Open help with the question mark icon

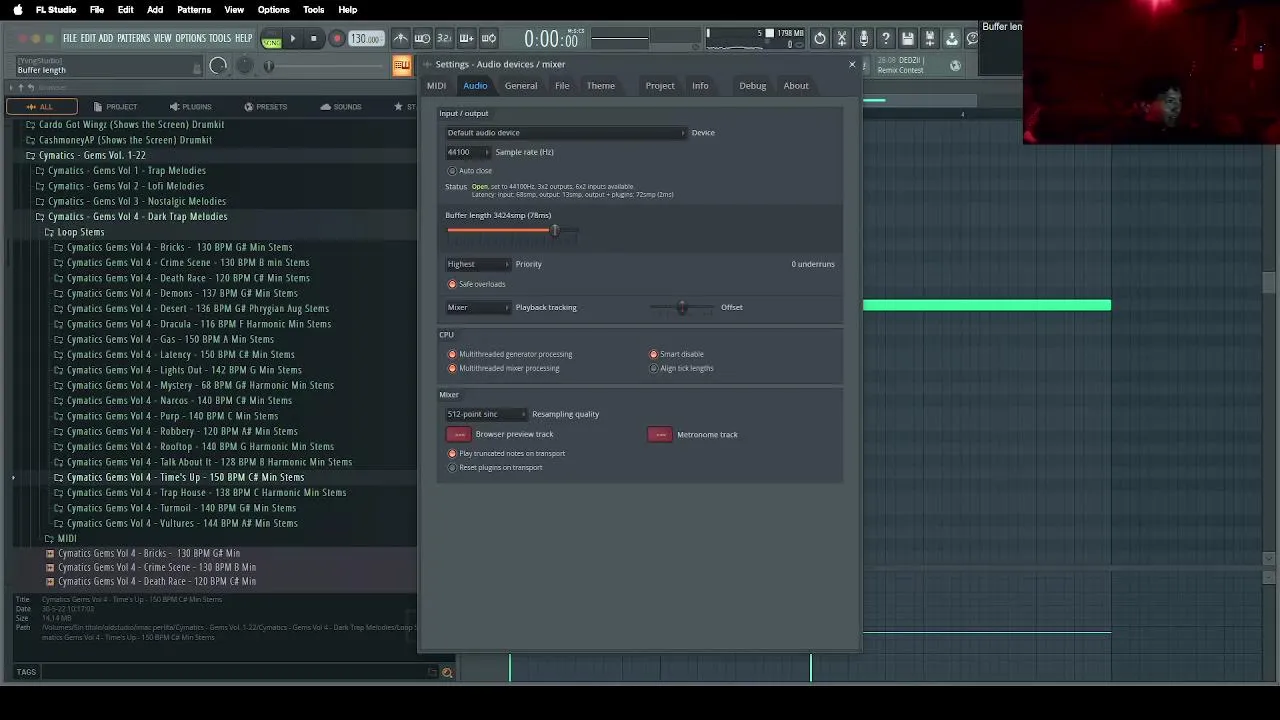coord(886,39)
